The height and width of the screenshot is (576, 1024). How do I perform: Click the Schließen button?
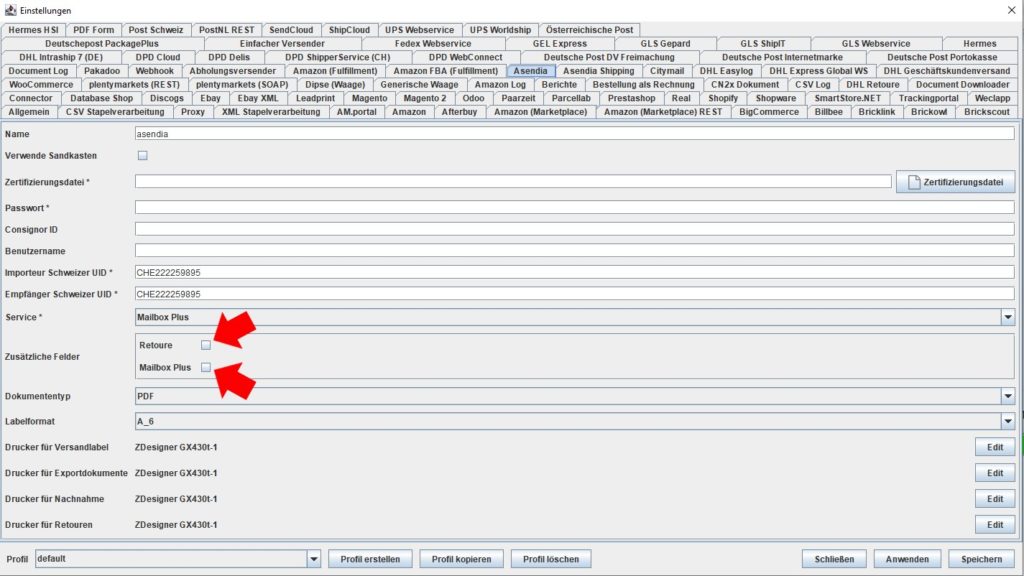834,559
